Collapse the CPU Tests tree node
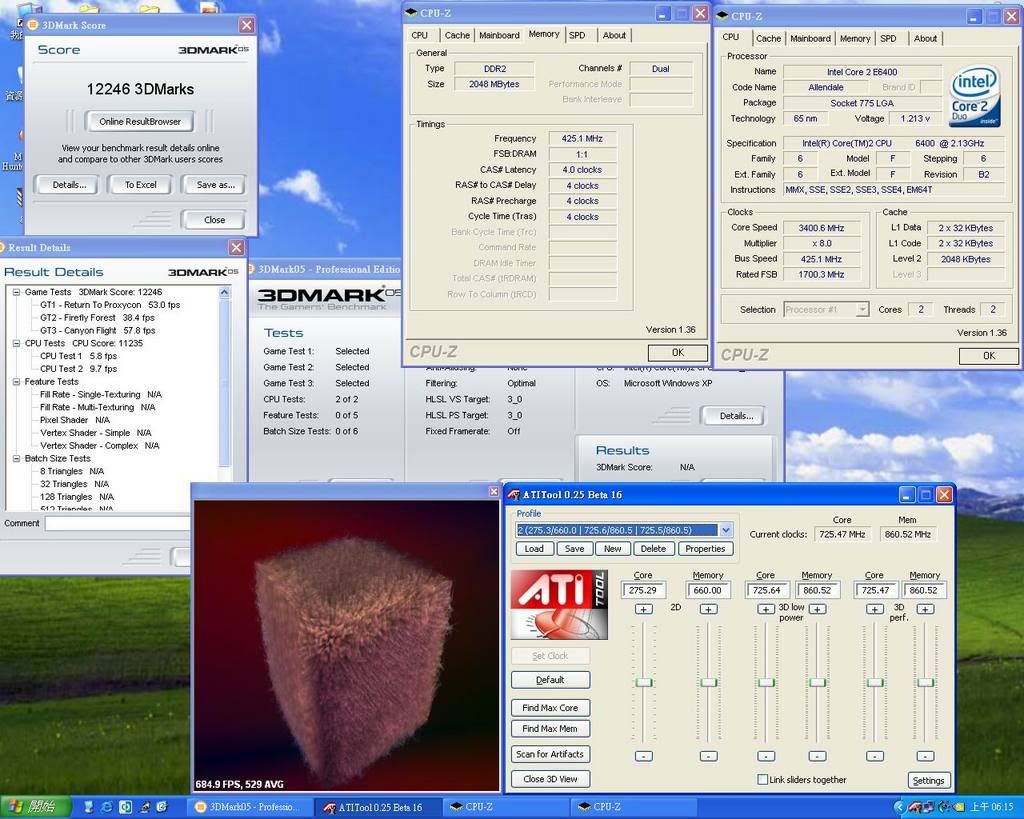Screen dimensions: 1024x819 coord(16,343)
